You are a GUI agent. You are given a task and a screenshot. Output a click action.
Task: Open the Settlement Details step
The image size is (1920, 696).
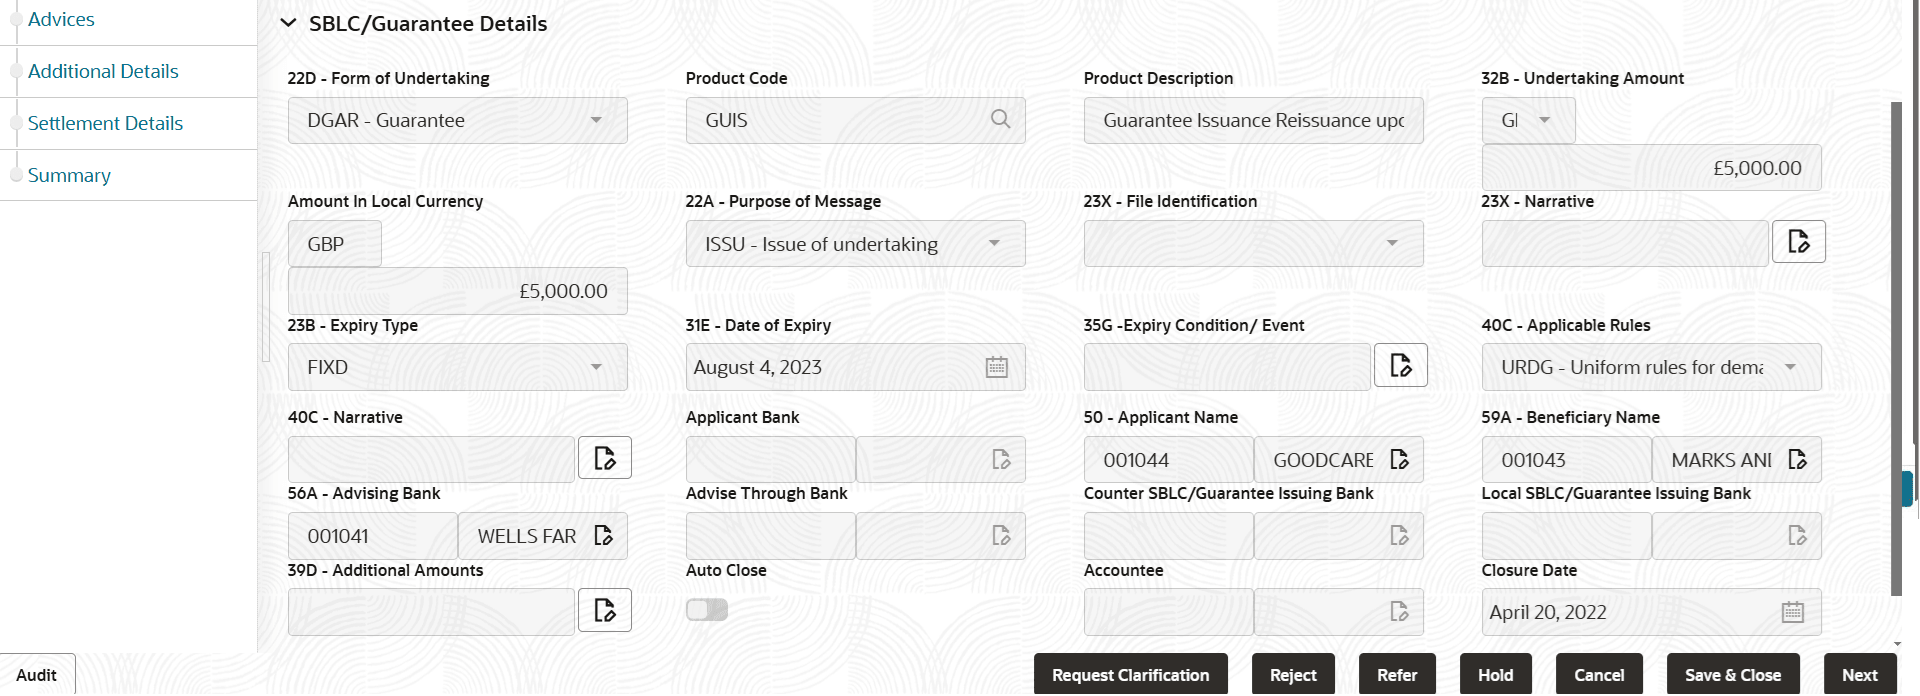click(x=105, y=124)
